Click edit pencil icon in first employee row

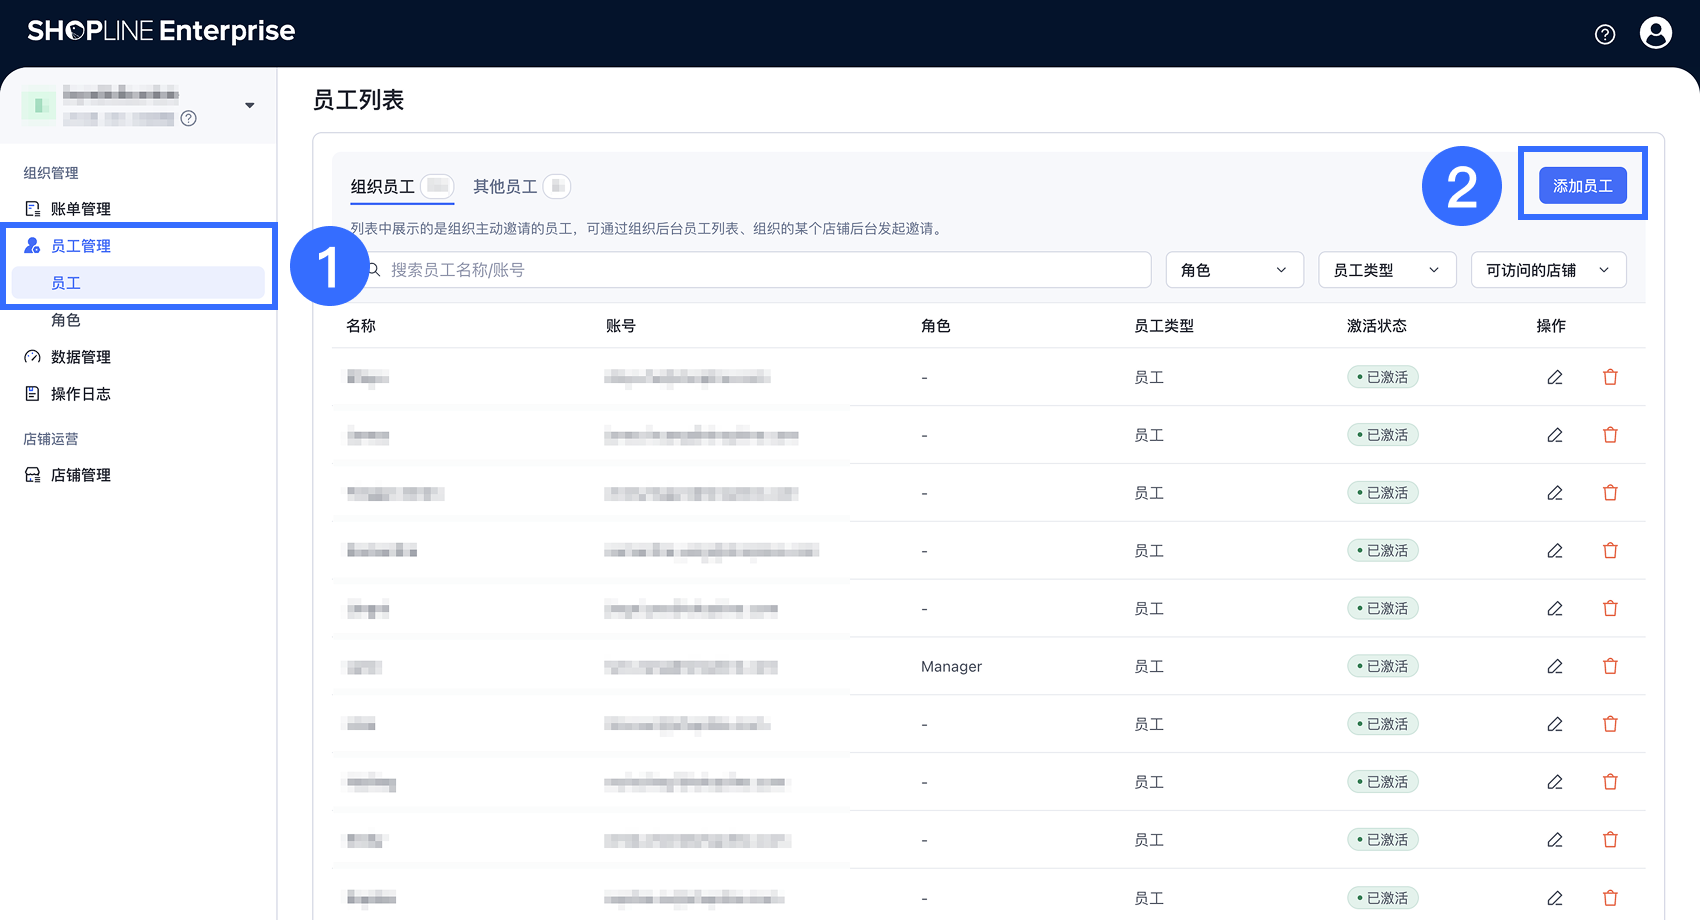click(1555, 377)
